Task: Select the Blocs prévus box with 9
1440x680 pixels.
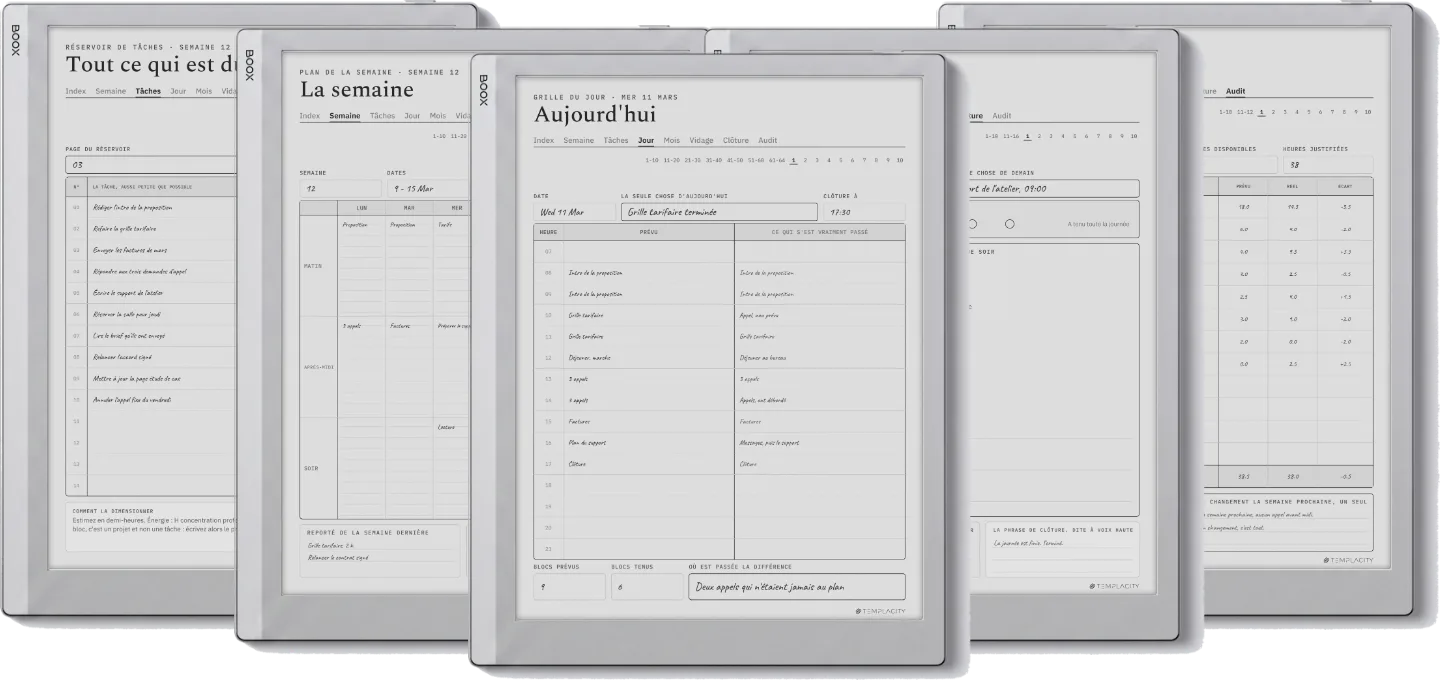Action: [x=569, y=587]
